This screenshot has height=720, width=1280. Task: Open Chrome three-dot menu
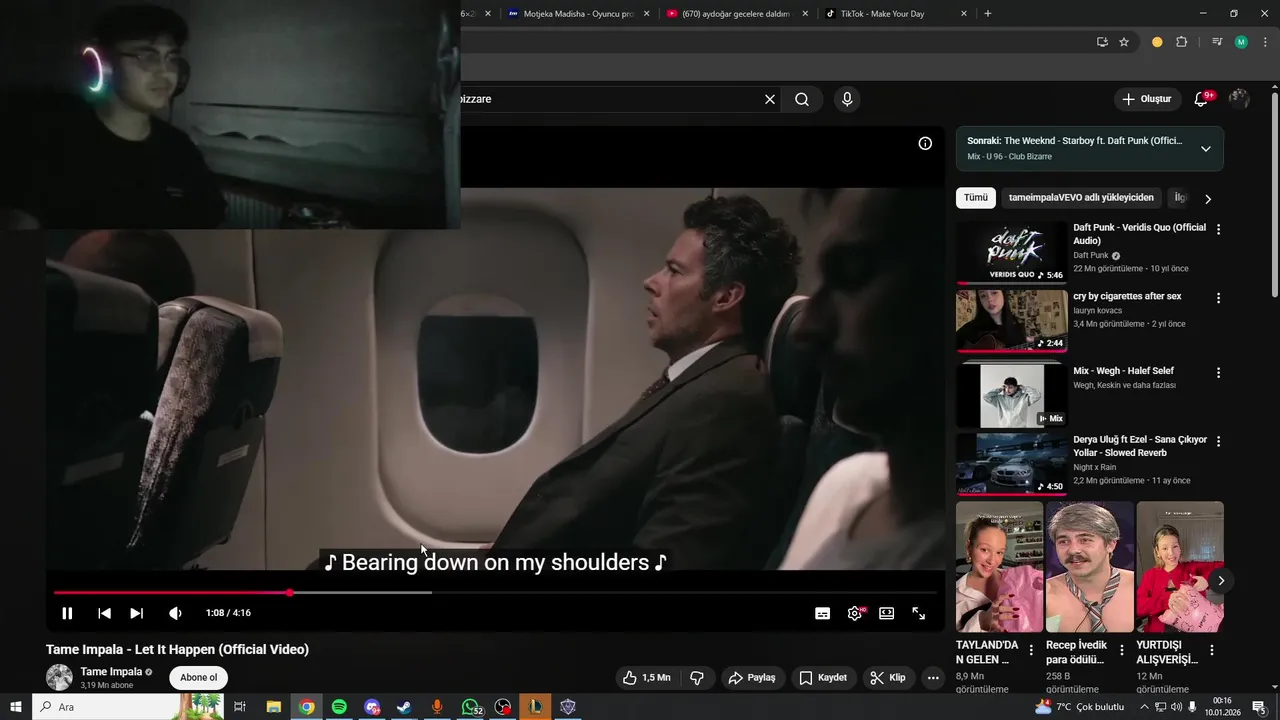click(1263, 42)
